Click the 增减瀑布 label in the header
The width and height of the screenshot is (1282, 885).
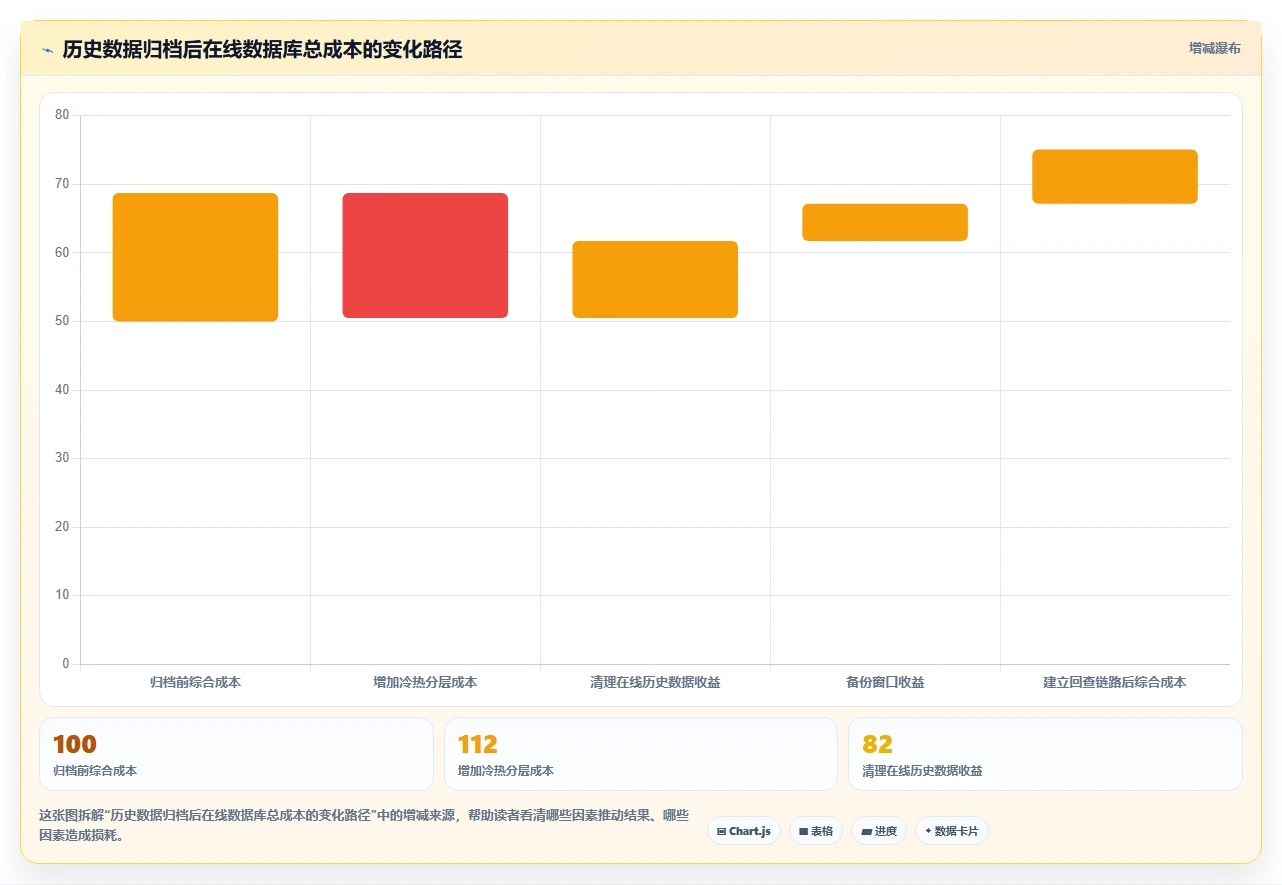(1215, 48)
